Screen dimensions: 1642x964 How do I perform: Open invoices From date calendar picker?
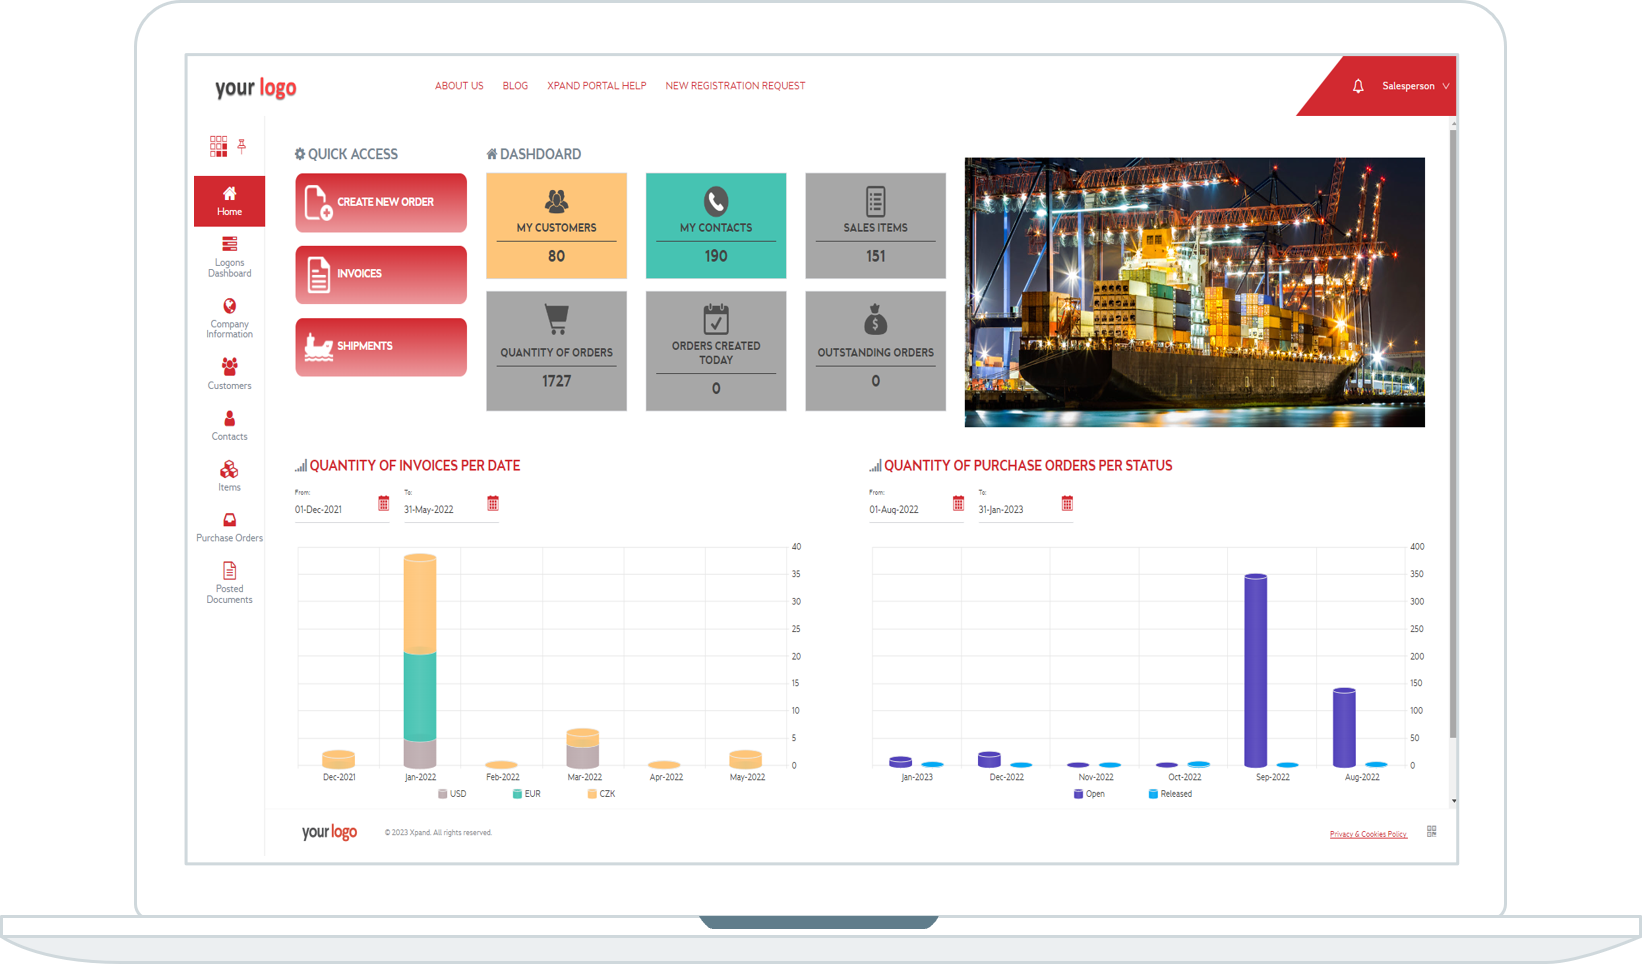[x=384, y=504]
